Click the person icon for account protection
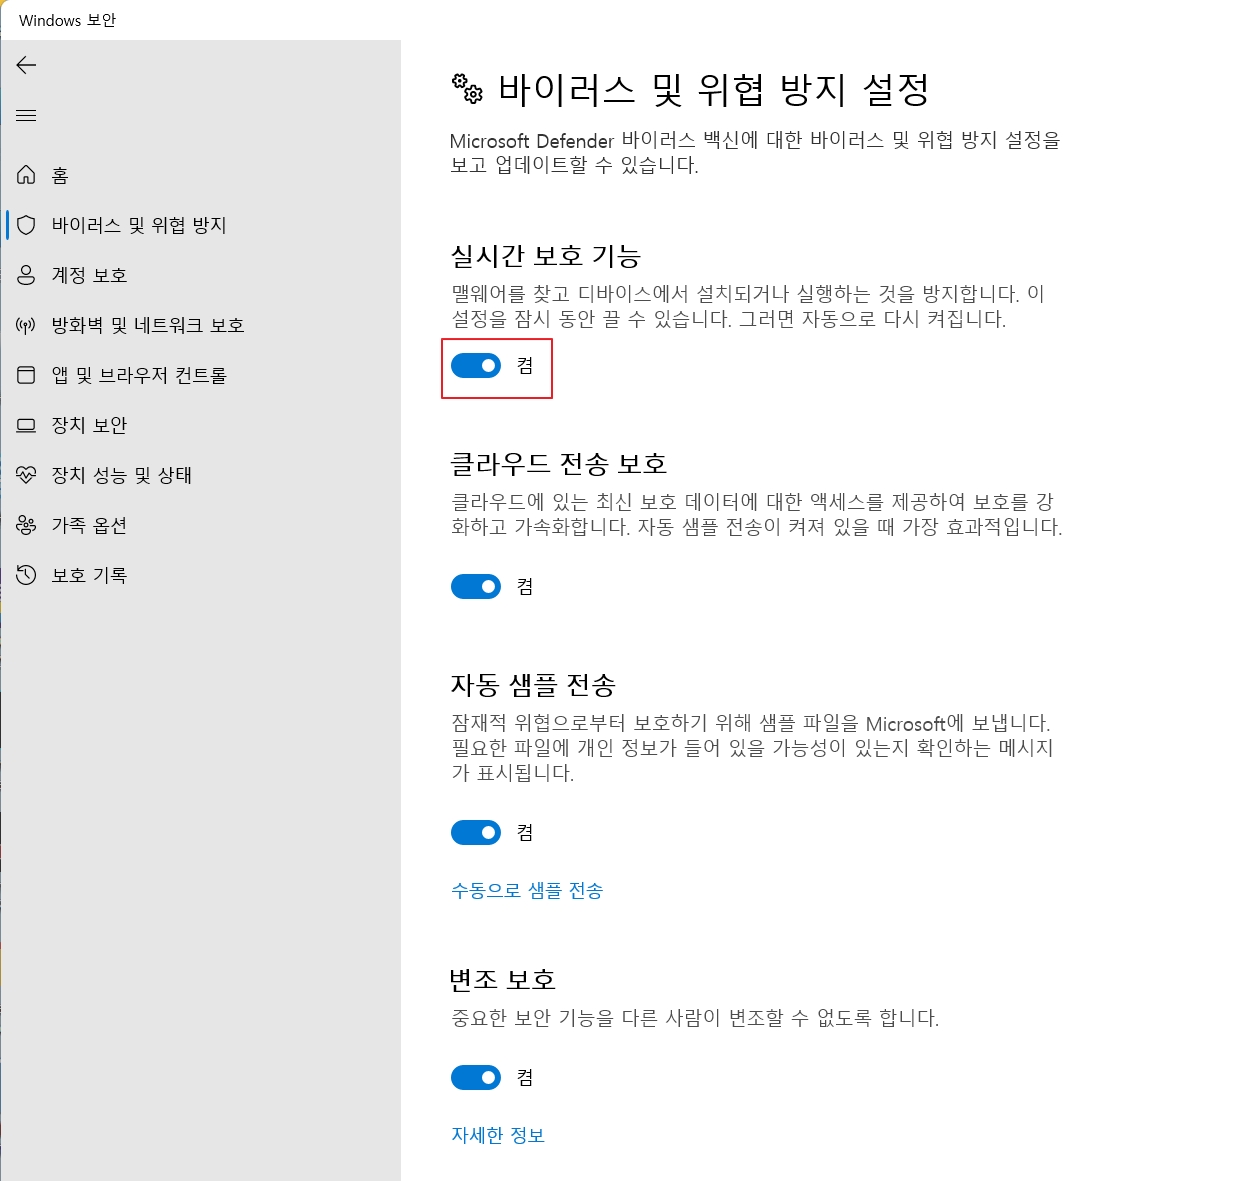1240x1181 pixels. tap(27, 275)
